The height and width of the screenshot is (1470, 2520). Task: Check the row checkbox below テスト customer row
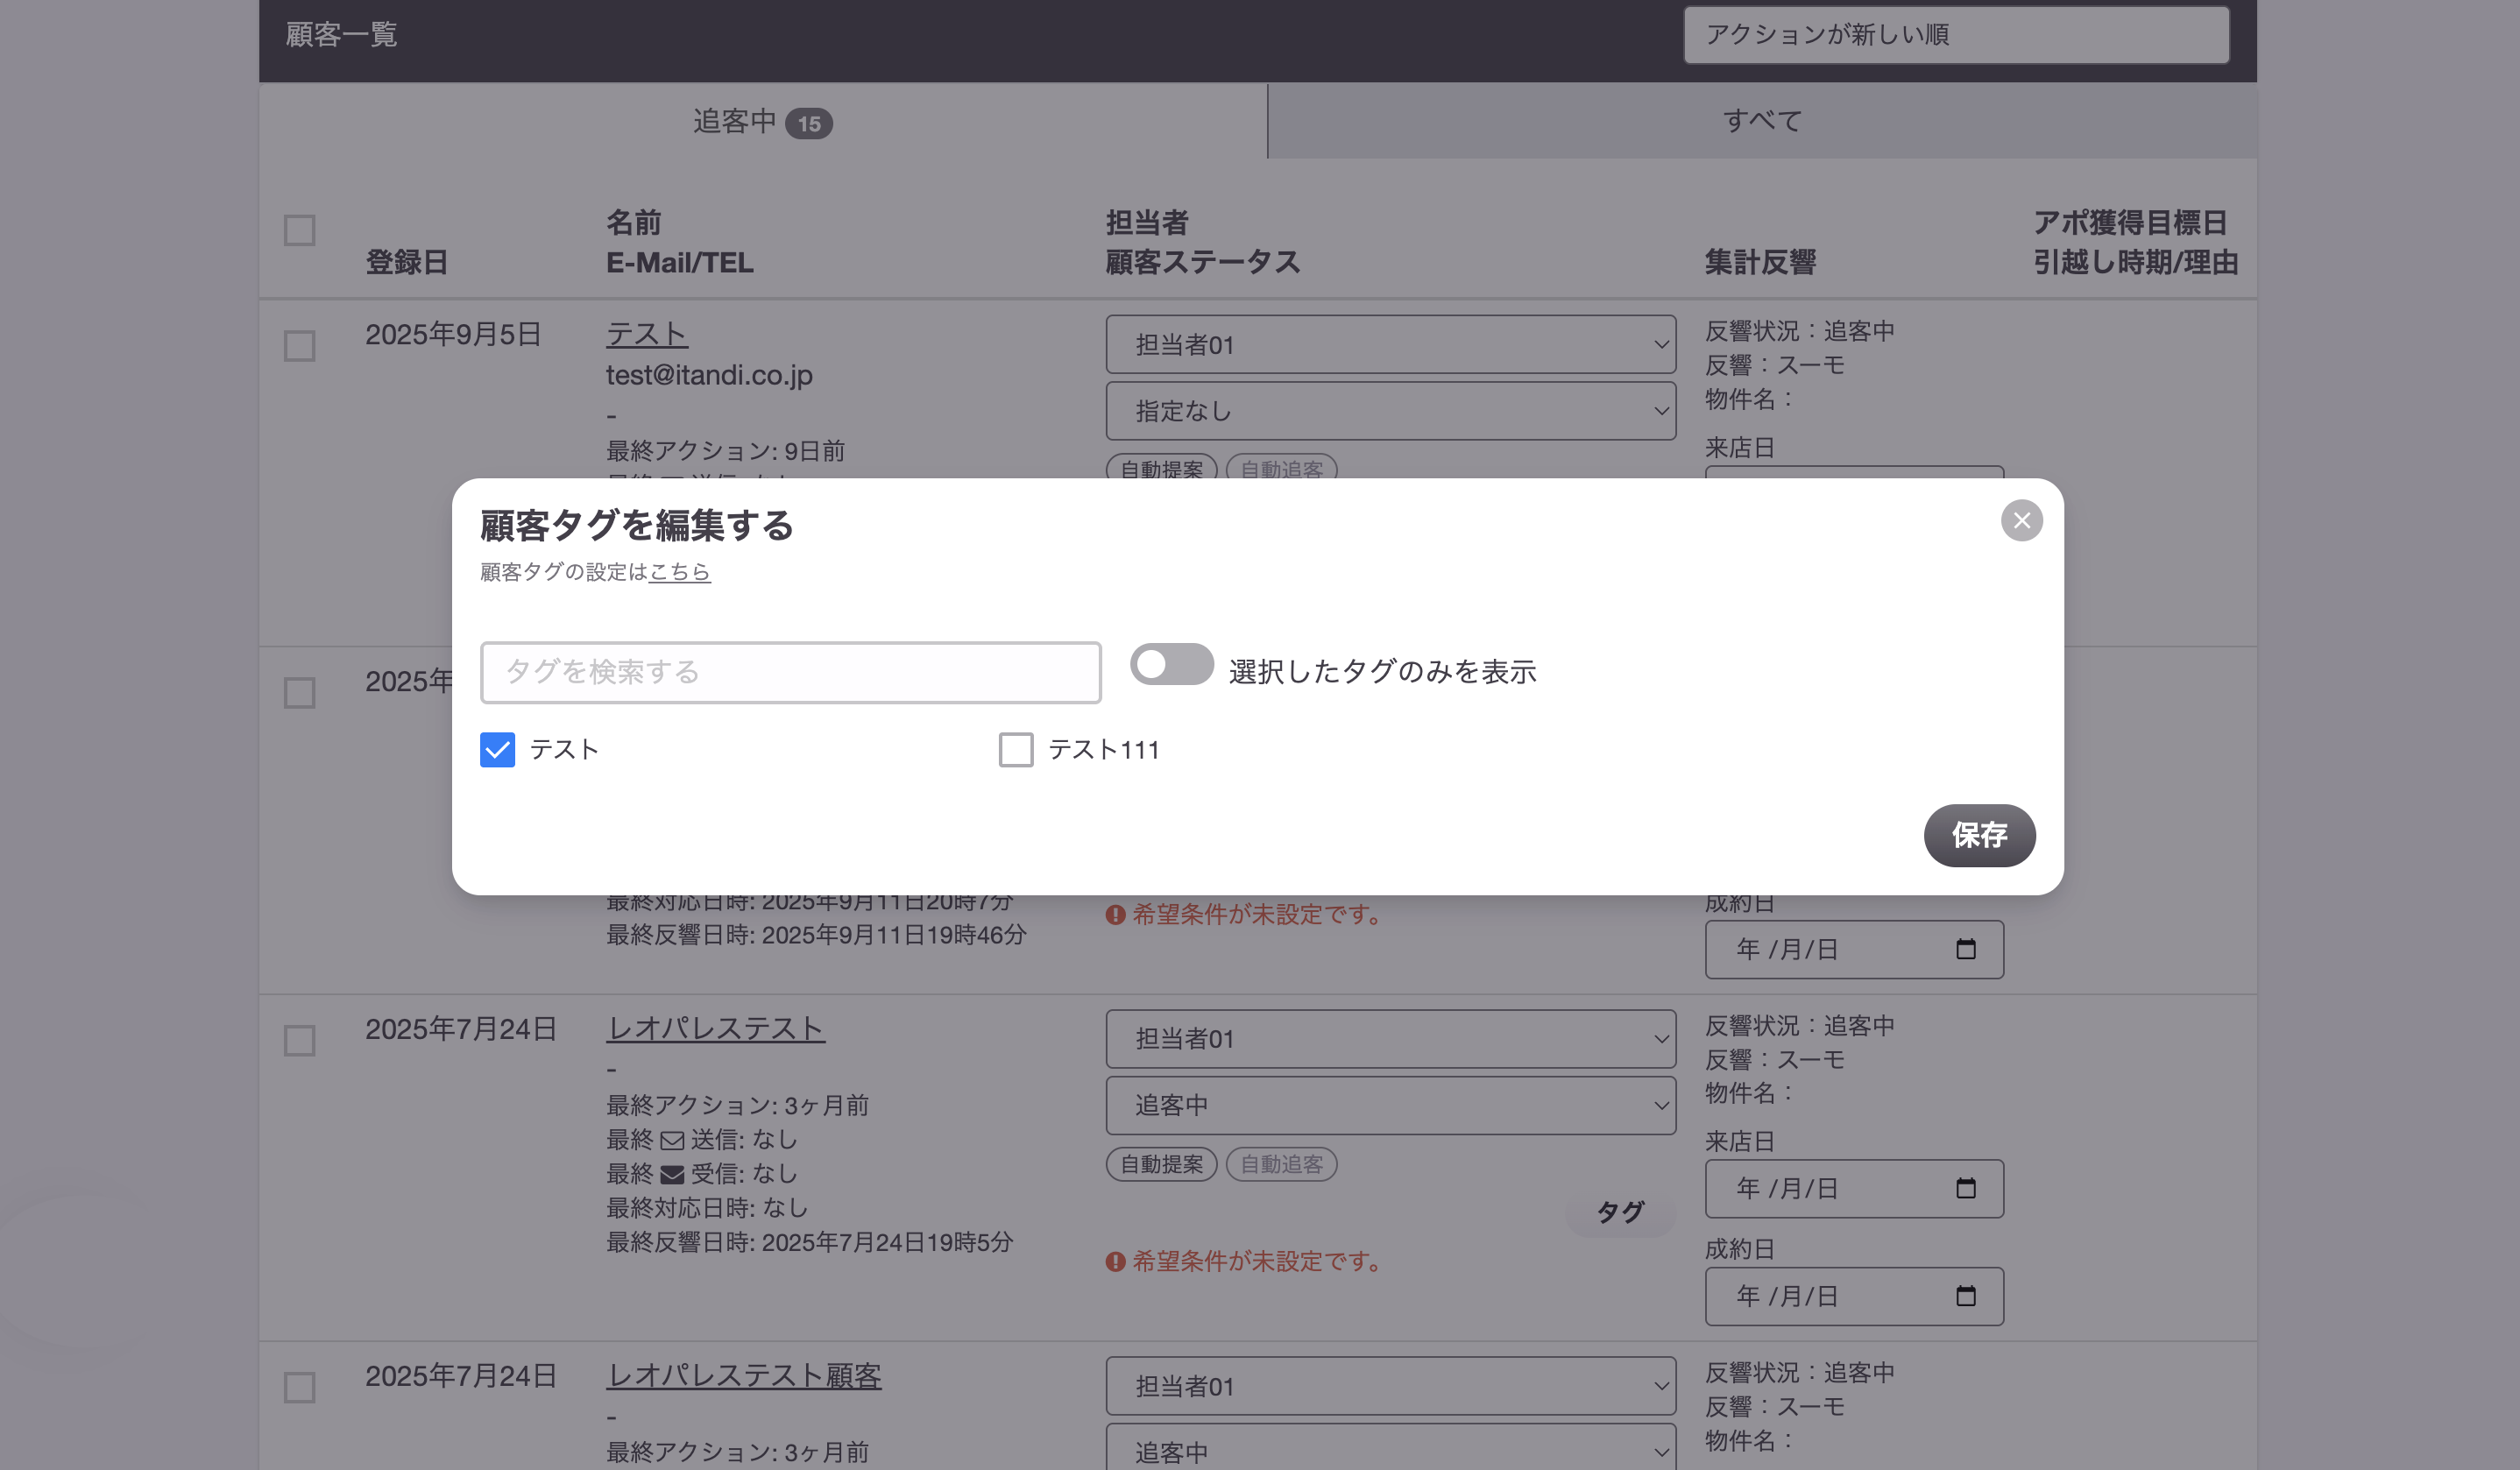click(299, 693)
